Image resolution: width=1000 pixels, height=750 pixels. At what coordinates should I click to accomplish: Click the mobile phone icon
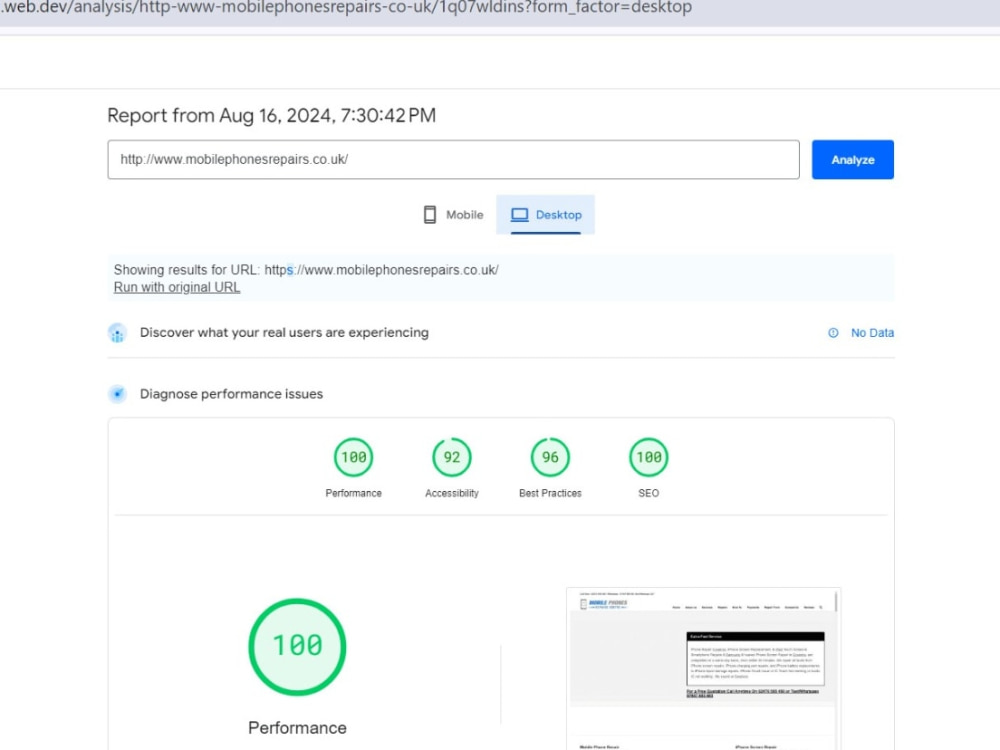(430, 215)
